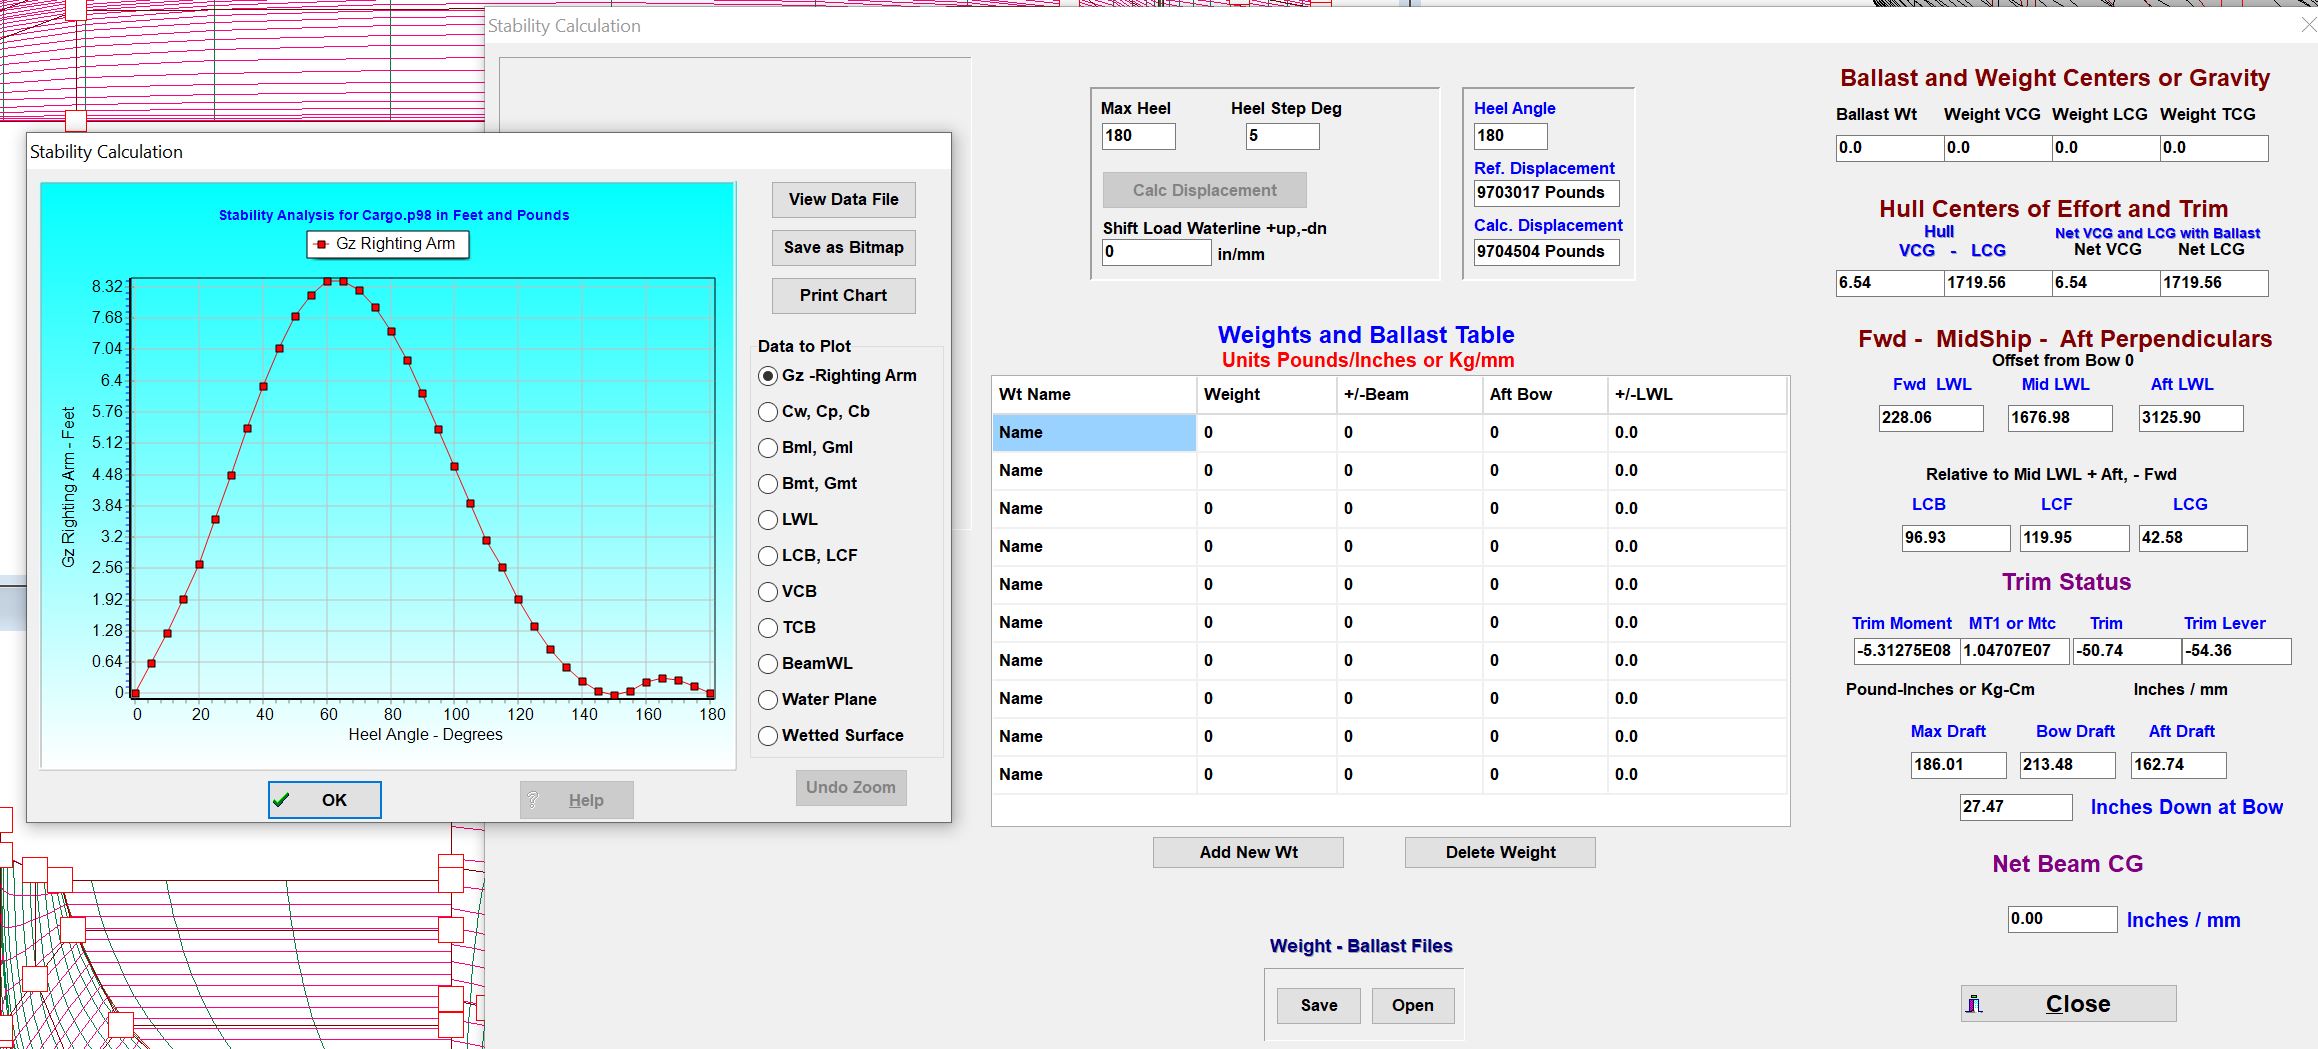Click the Wt Name column header

click(1094, 395)
